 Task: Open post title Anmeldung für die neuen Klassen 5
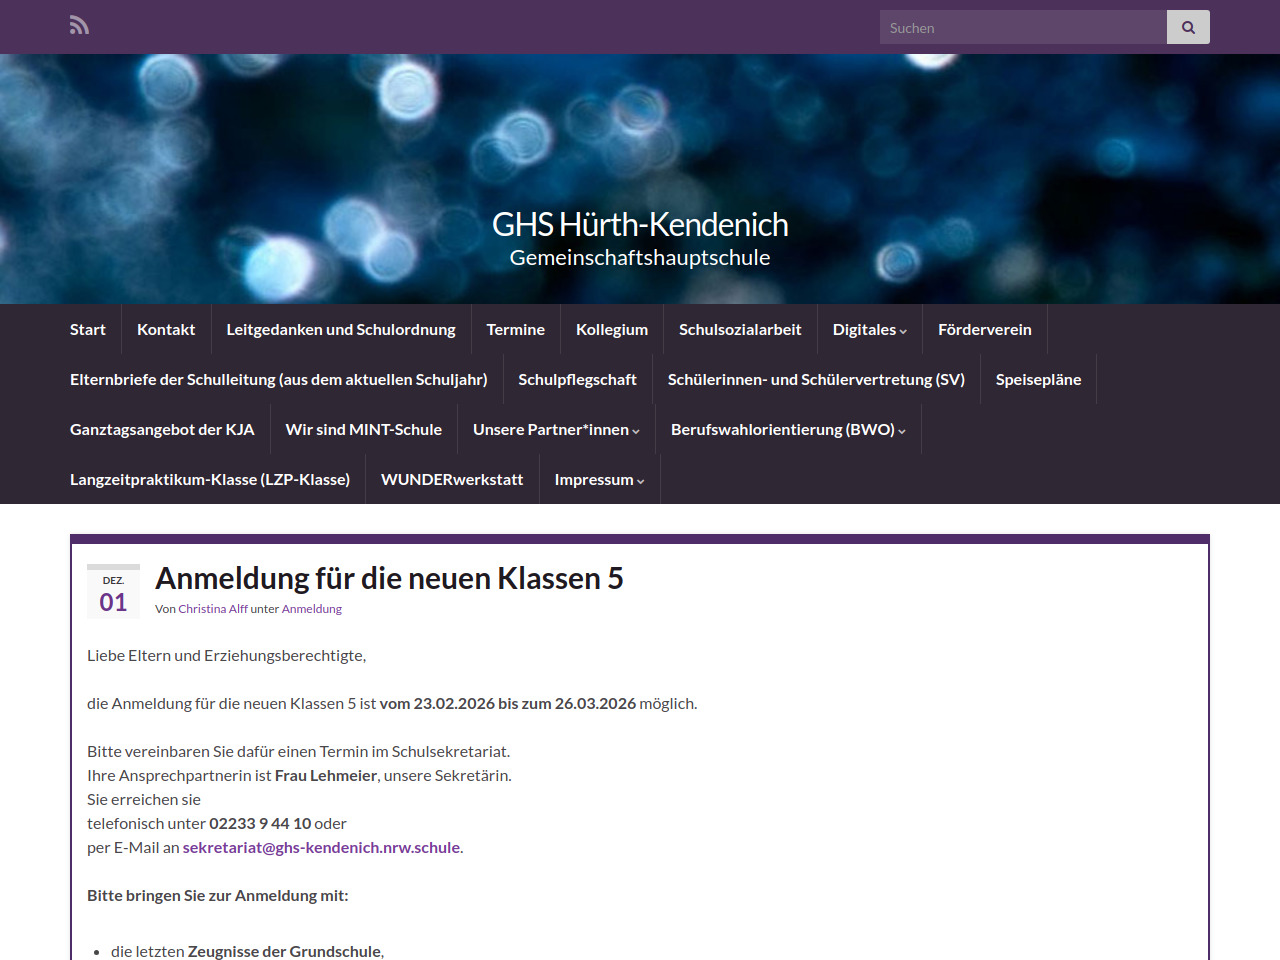click(x=389, y=579)
